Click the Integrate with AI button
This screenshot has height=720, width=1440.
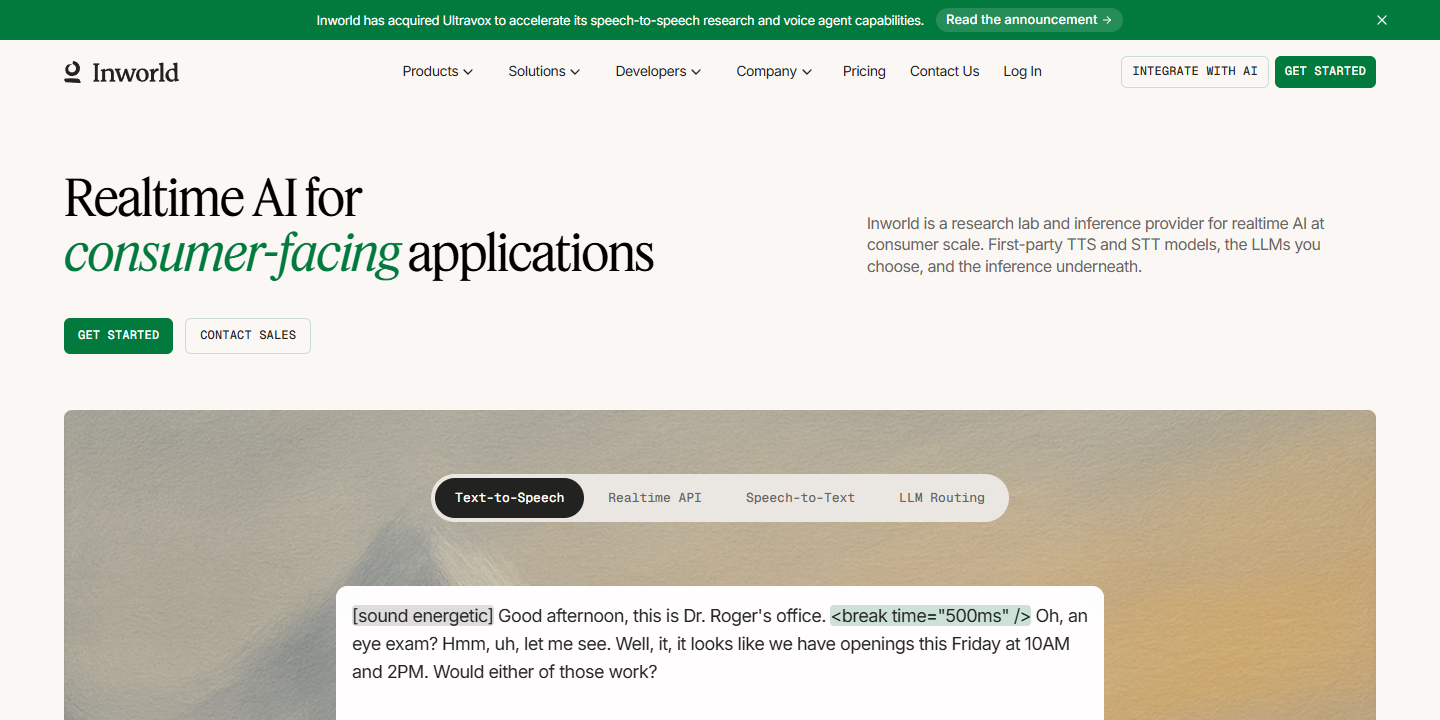click(1195, 72)
